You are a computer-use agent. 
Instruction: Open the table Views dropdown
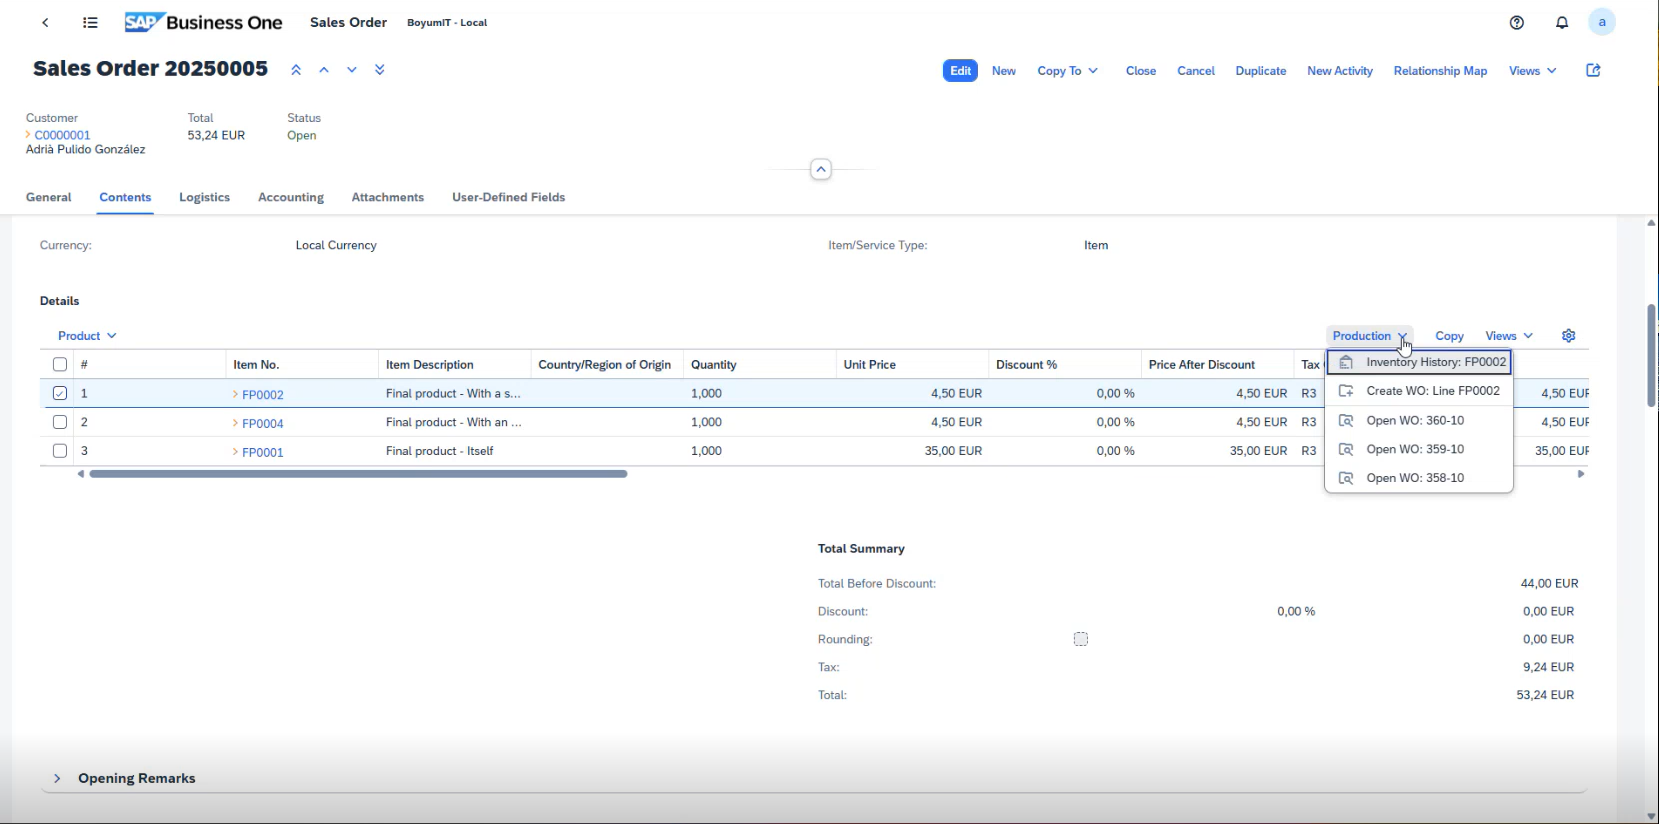[1509, 336]
